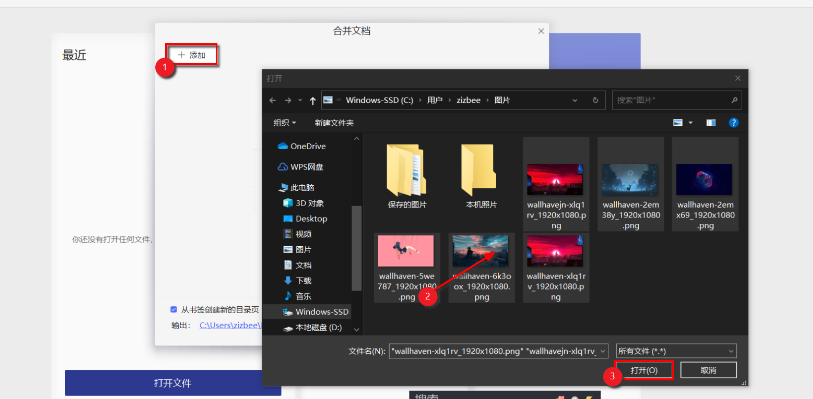Click 添加 in the 合并文档 window
The image size is (813, 399).
click(192, 54)
